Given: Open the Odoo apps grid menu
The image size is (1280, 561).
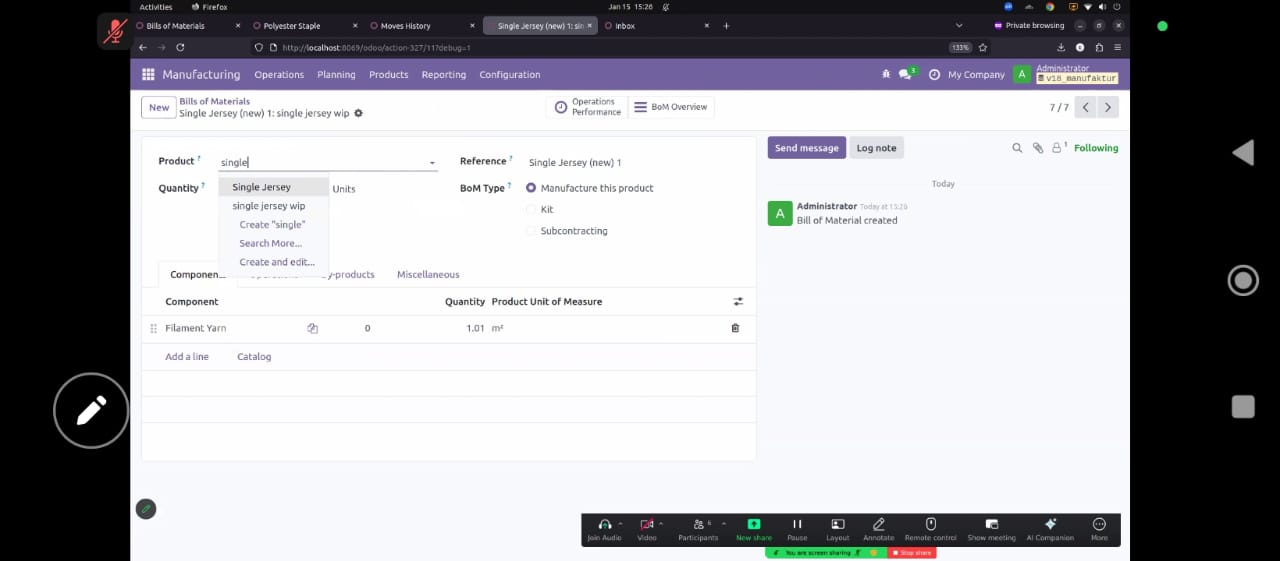Looking at the screenshot, I should click(148, 75).
